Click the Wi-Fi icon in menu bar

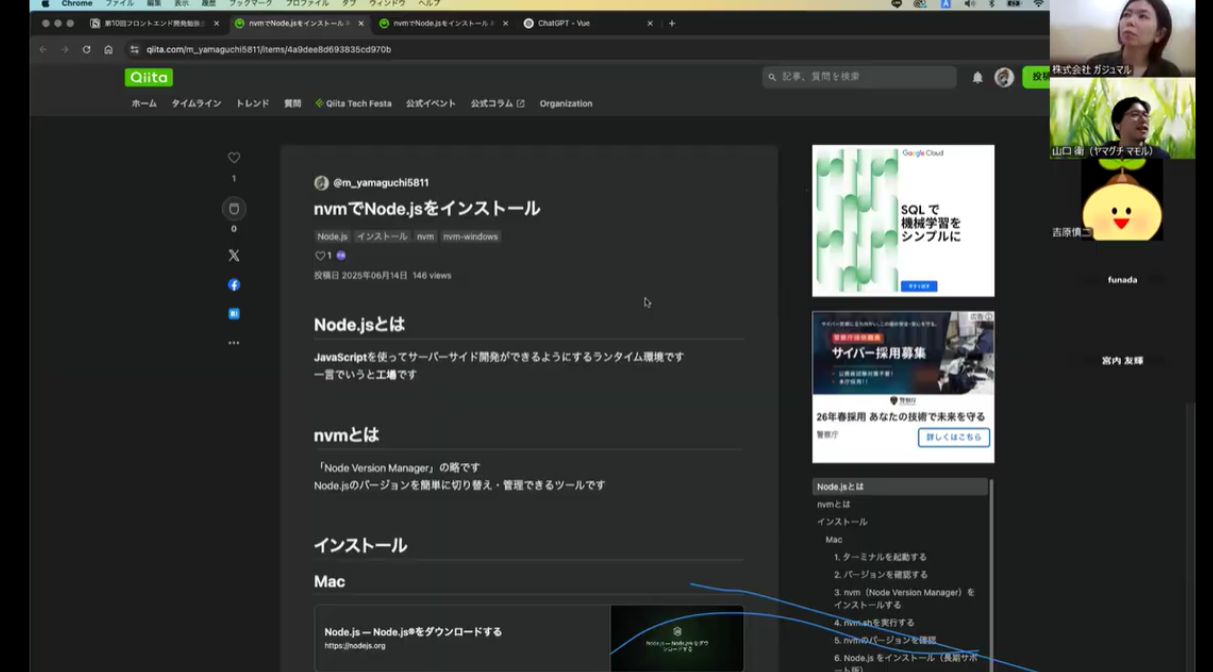pyautogui.click(x=1038, y=4)
